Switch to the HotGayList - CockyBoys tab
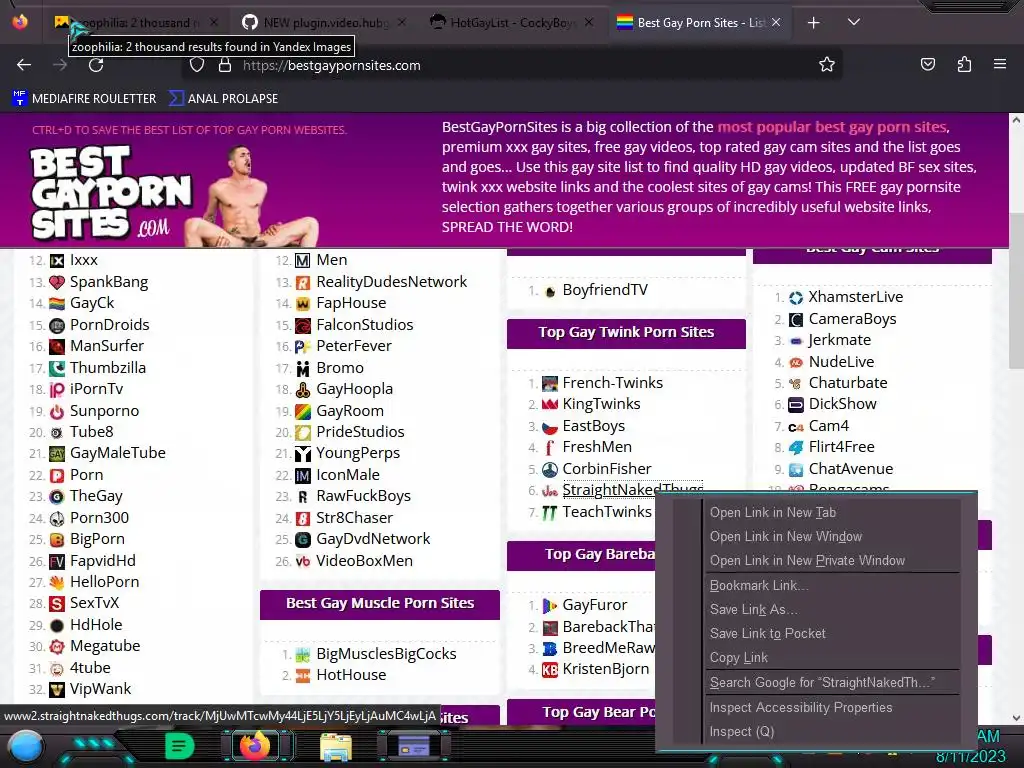Viewport: 1024px width, 768px height. [511, 22]
